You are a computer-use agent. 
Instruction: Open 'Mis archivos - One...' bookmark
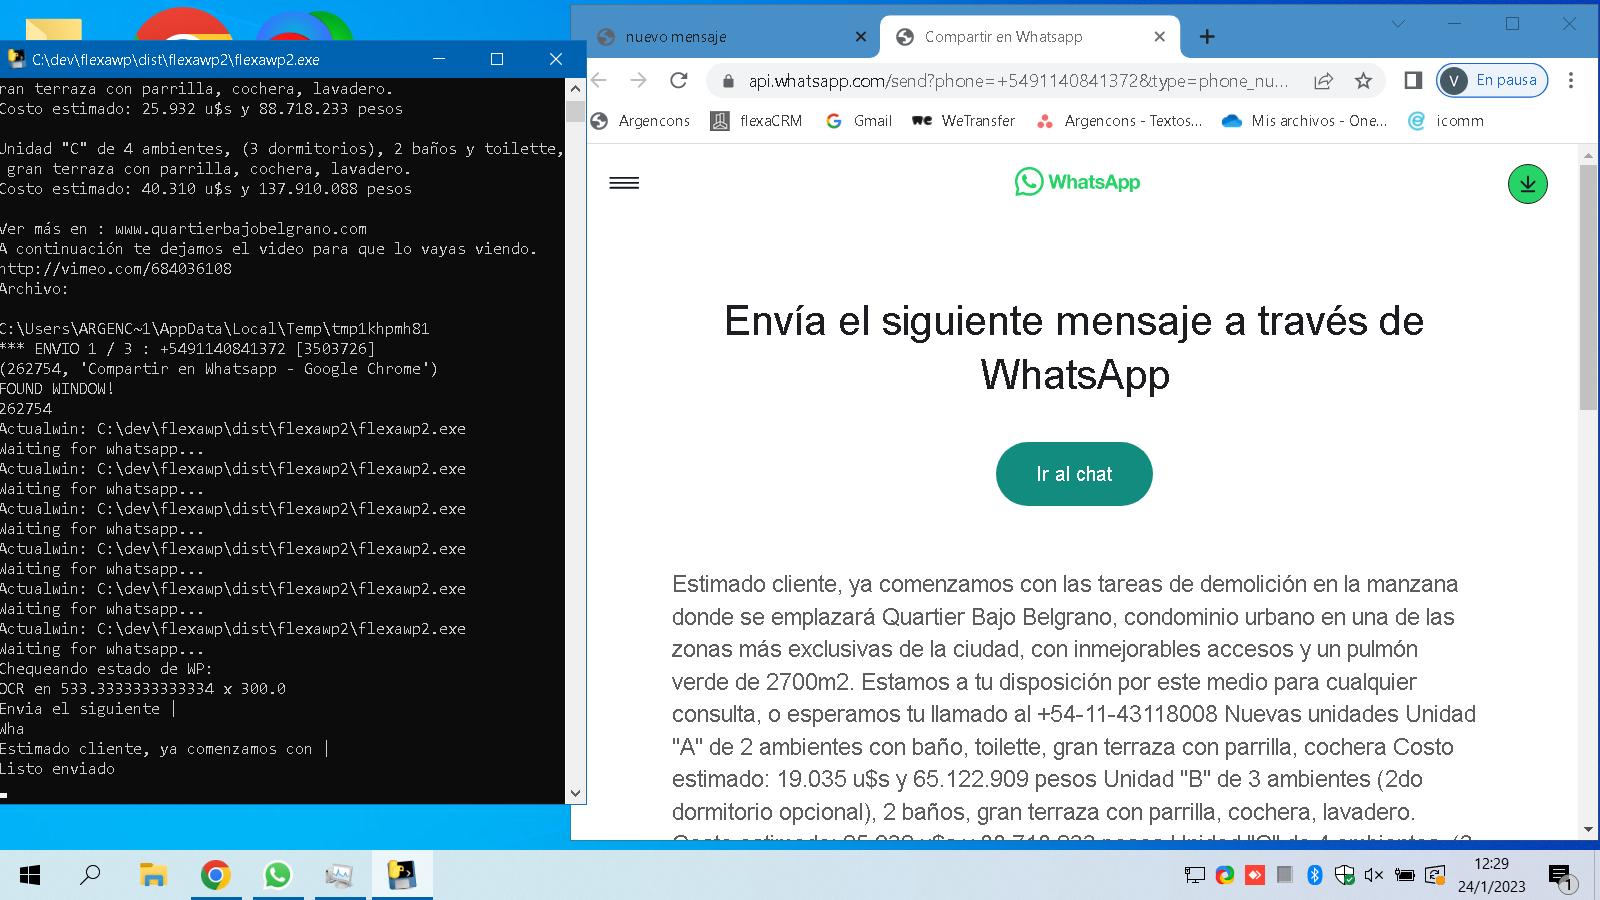[x=1305, y=121]
